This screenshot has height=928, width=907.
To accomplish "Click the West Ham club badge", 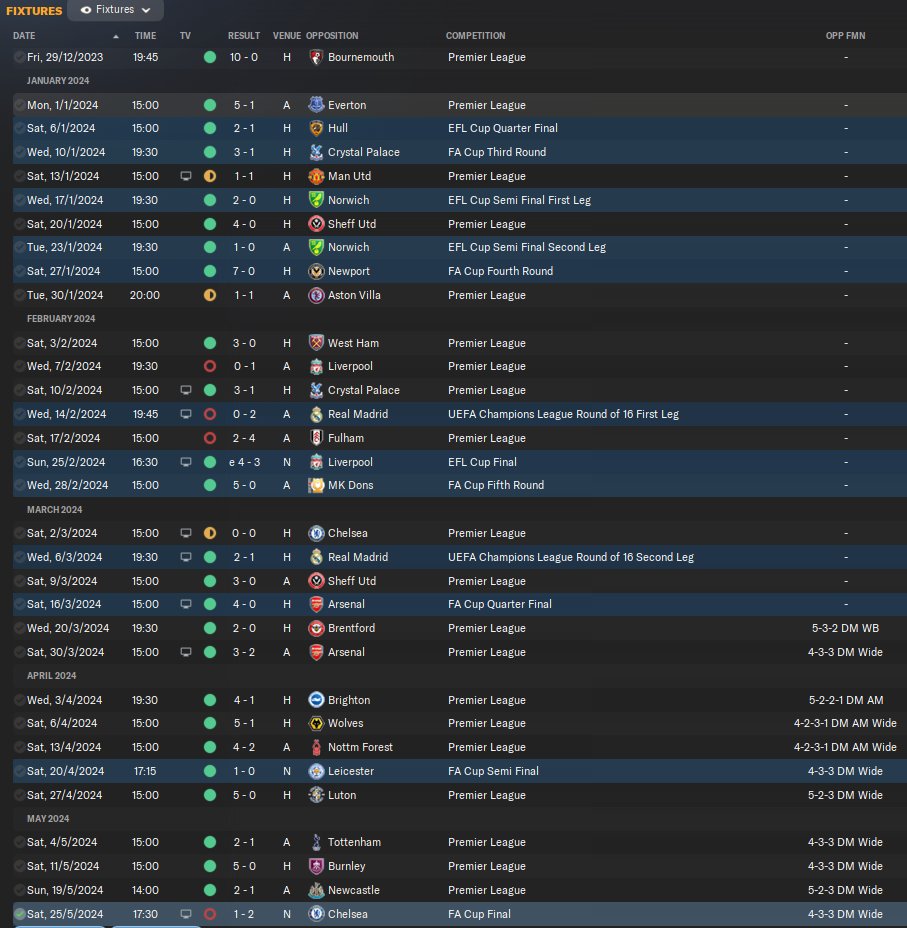I will coord(317,343).
